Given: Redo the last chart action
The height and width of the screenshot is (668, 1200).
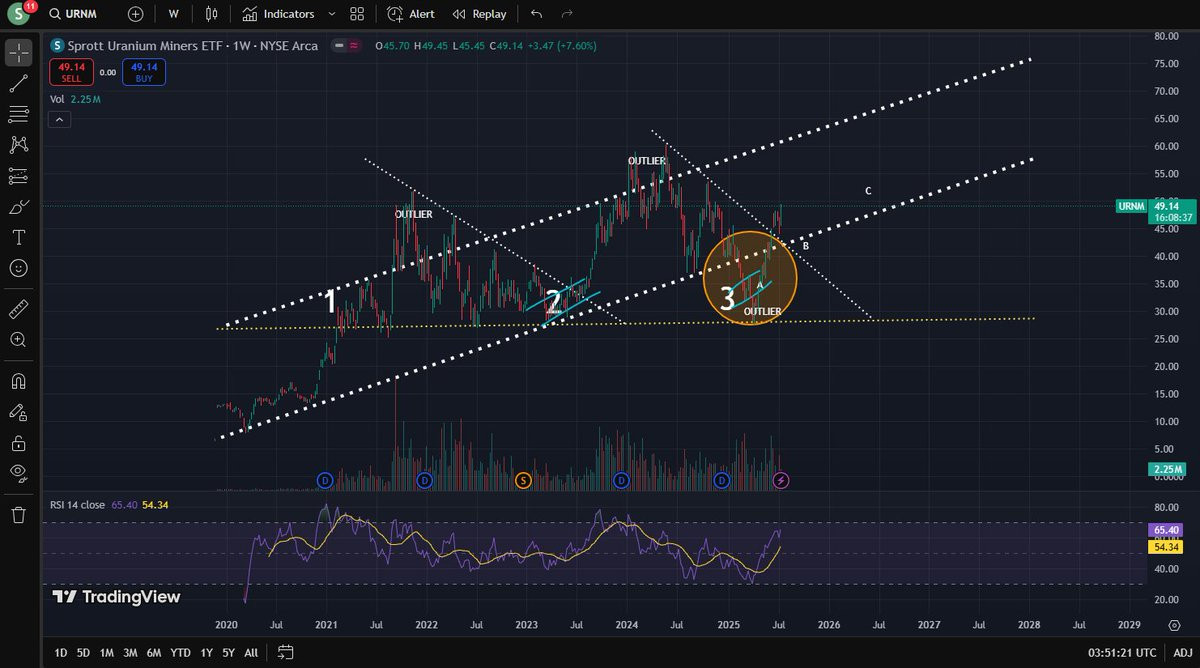Looking at the screenshot, I should tap(567, 14).
